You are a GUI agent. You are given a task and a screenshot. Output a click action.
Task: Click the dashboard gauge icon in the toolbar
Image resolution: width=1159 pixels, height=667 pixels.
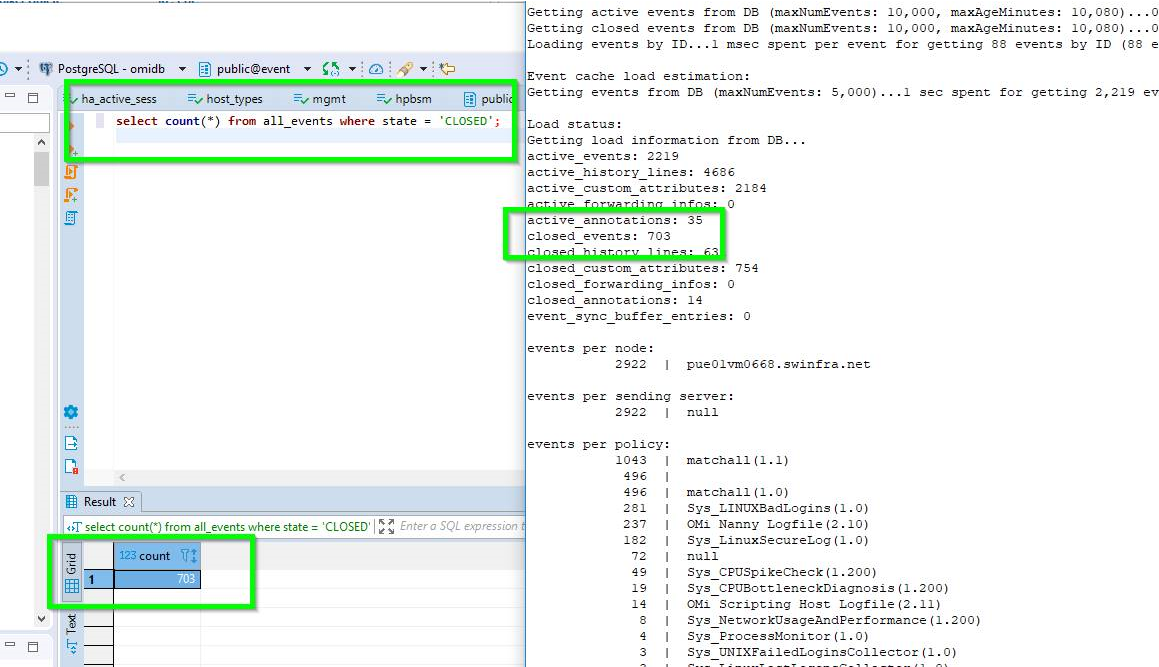[x=375, y=66]
